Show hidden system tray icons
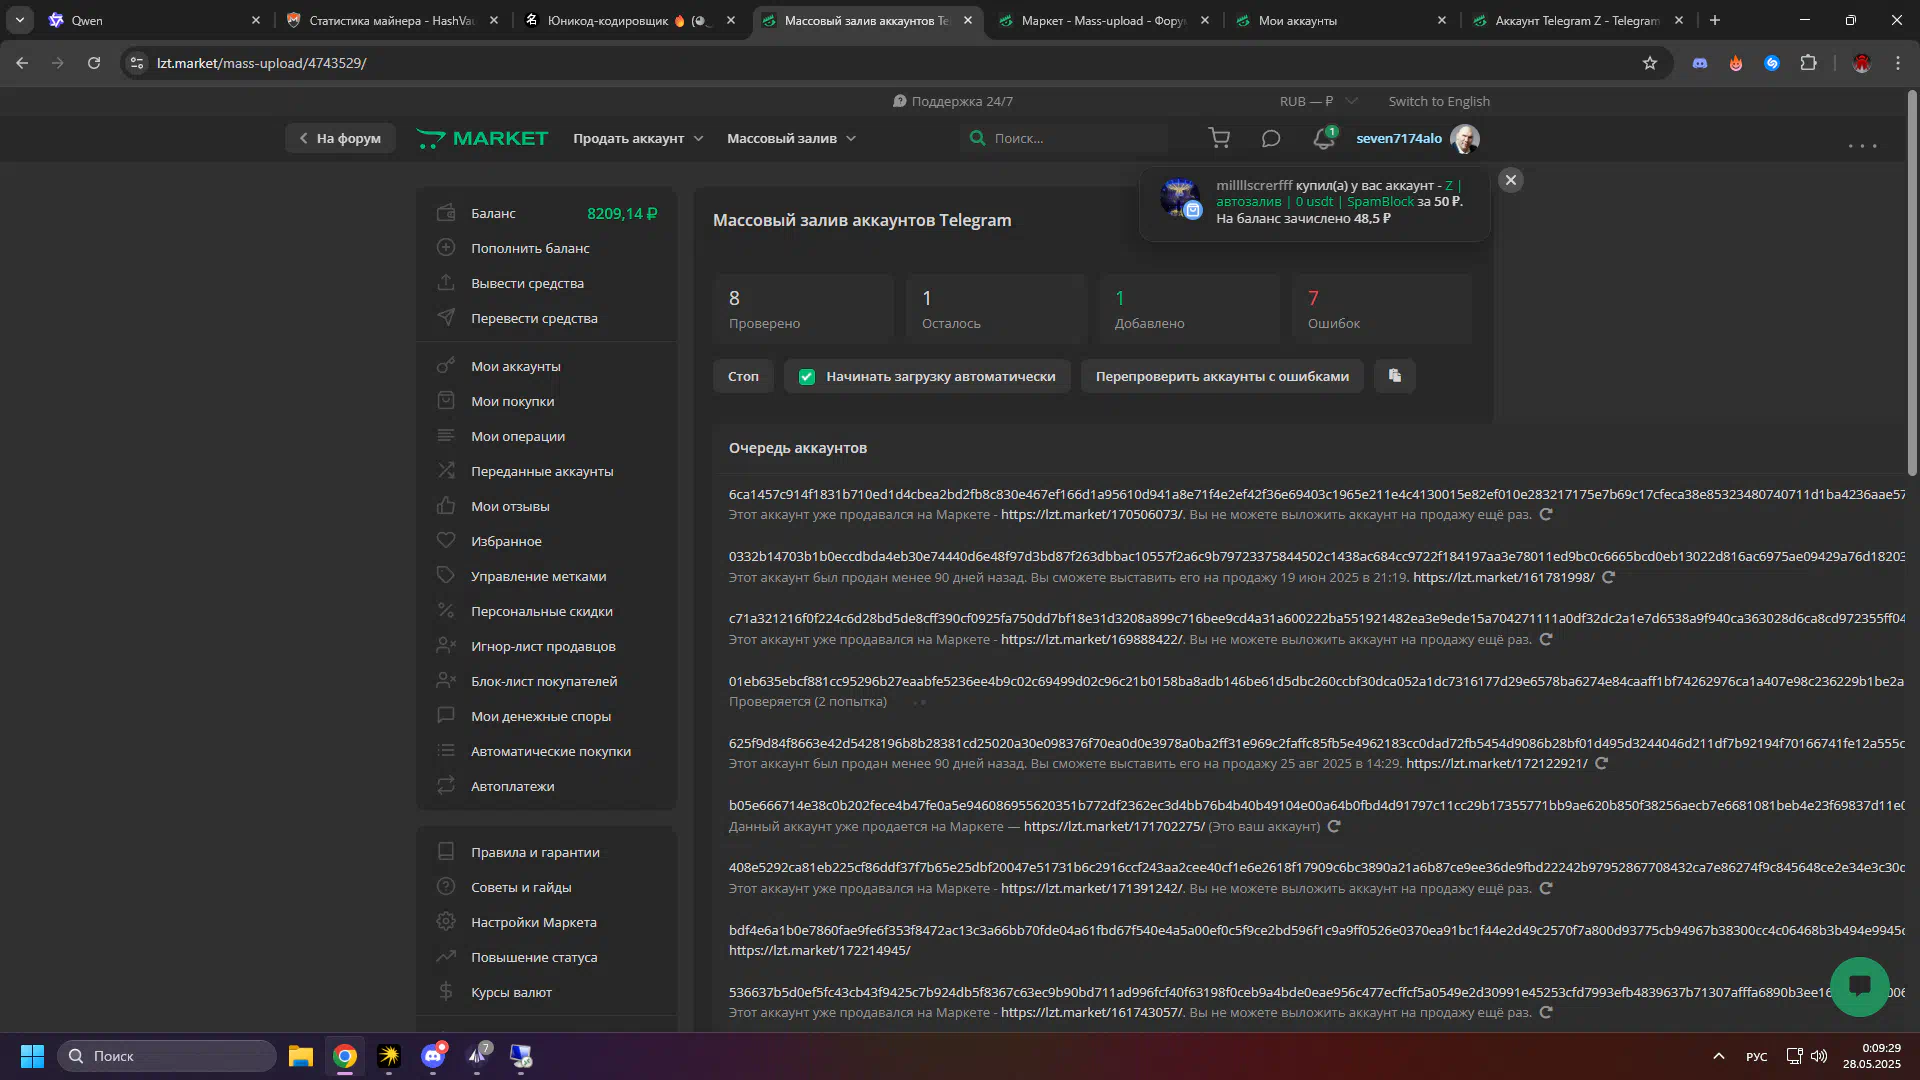Image resolution: width=1920 pixels, height=1080 pixels. coord(1718,1056)
